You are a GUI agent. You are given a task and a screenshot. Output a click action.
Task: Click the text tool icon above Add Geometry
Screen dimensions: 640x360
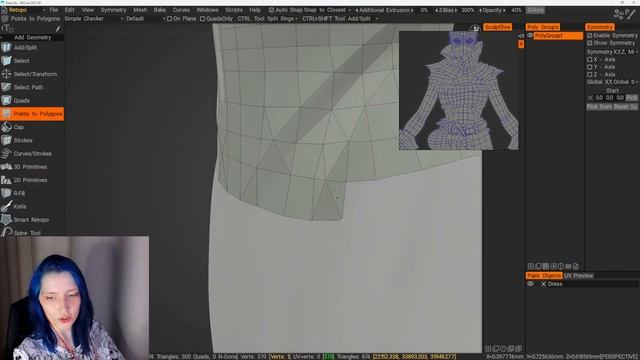pyautogui.click(x=6, y=28)
